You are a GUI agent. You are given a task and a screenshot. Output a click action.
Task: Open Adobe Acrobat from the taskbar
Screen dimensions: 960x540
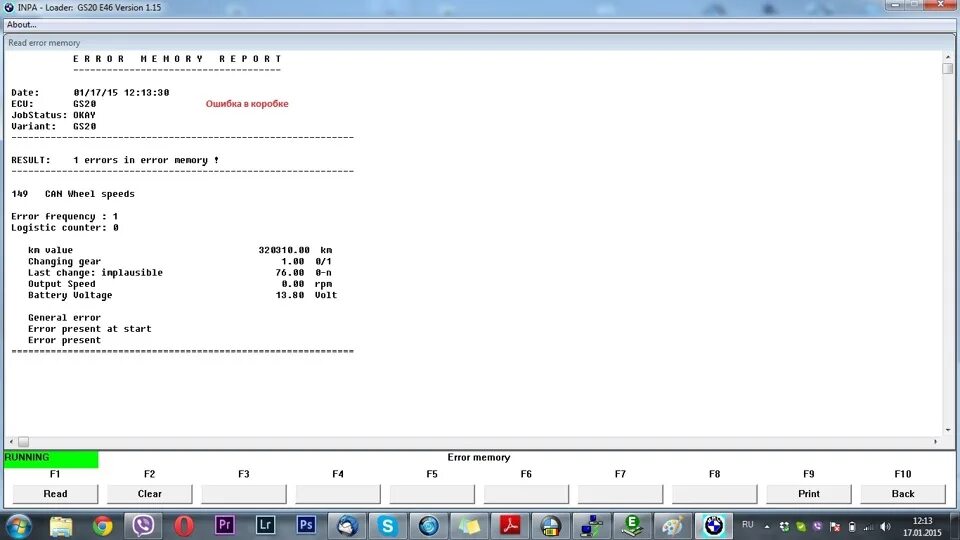[510, 526]
